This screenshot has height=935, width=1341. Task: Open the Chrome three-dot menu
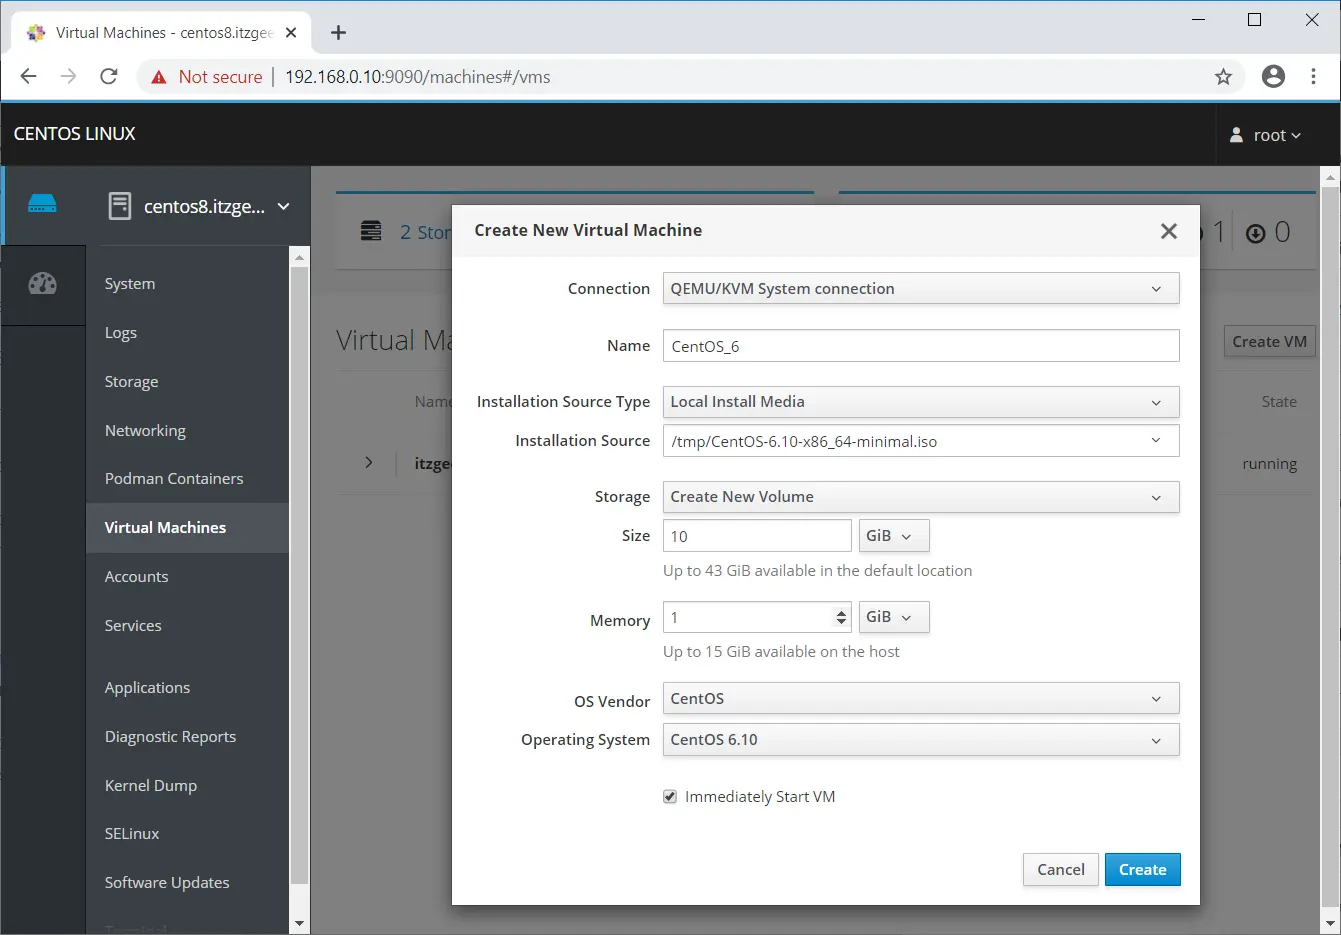[x=1313, y=76]
